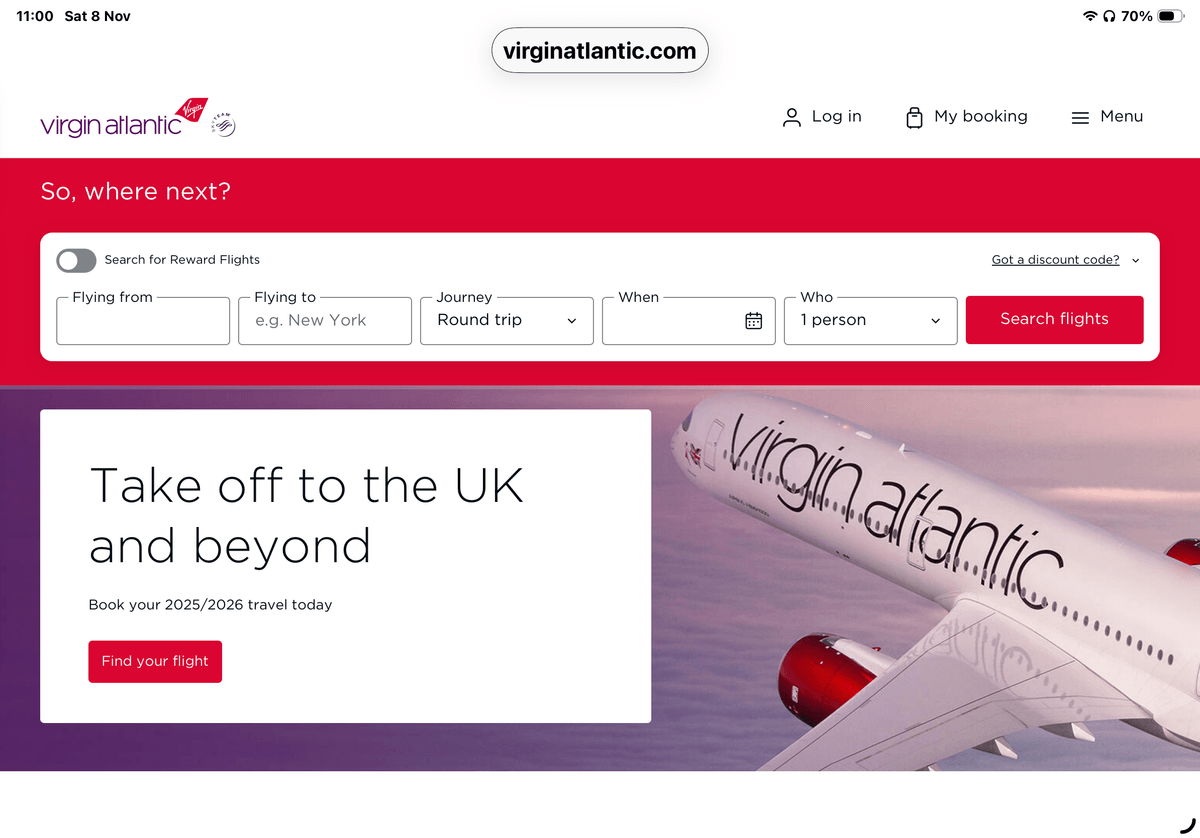Tap the Wi-Fi status icon

point(1090,16)
